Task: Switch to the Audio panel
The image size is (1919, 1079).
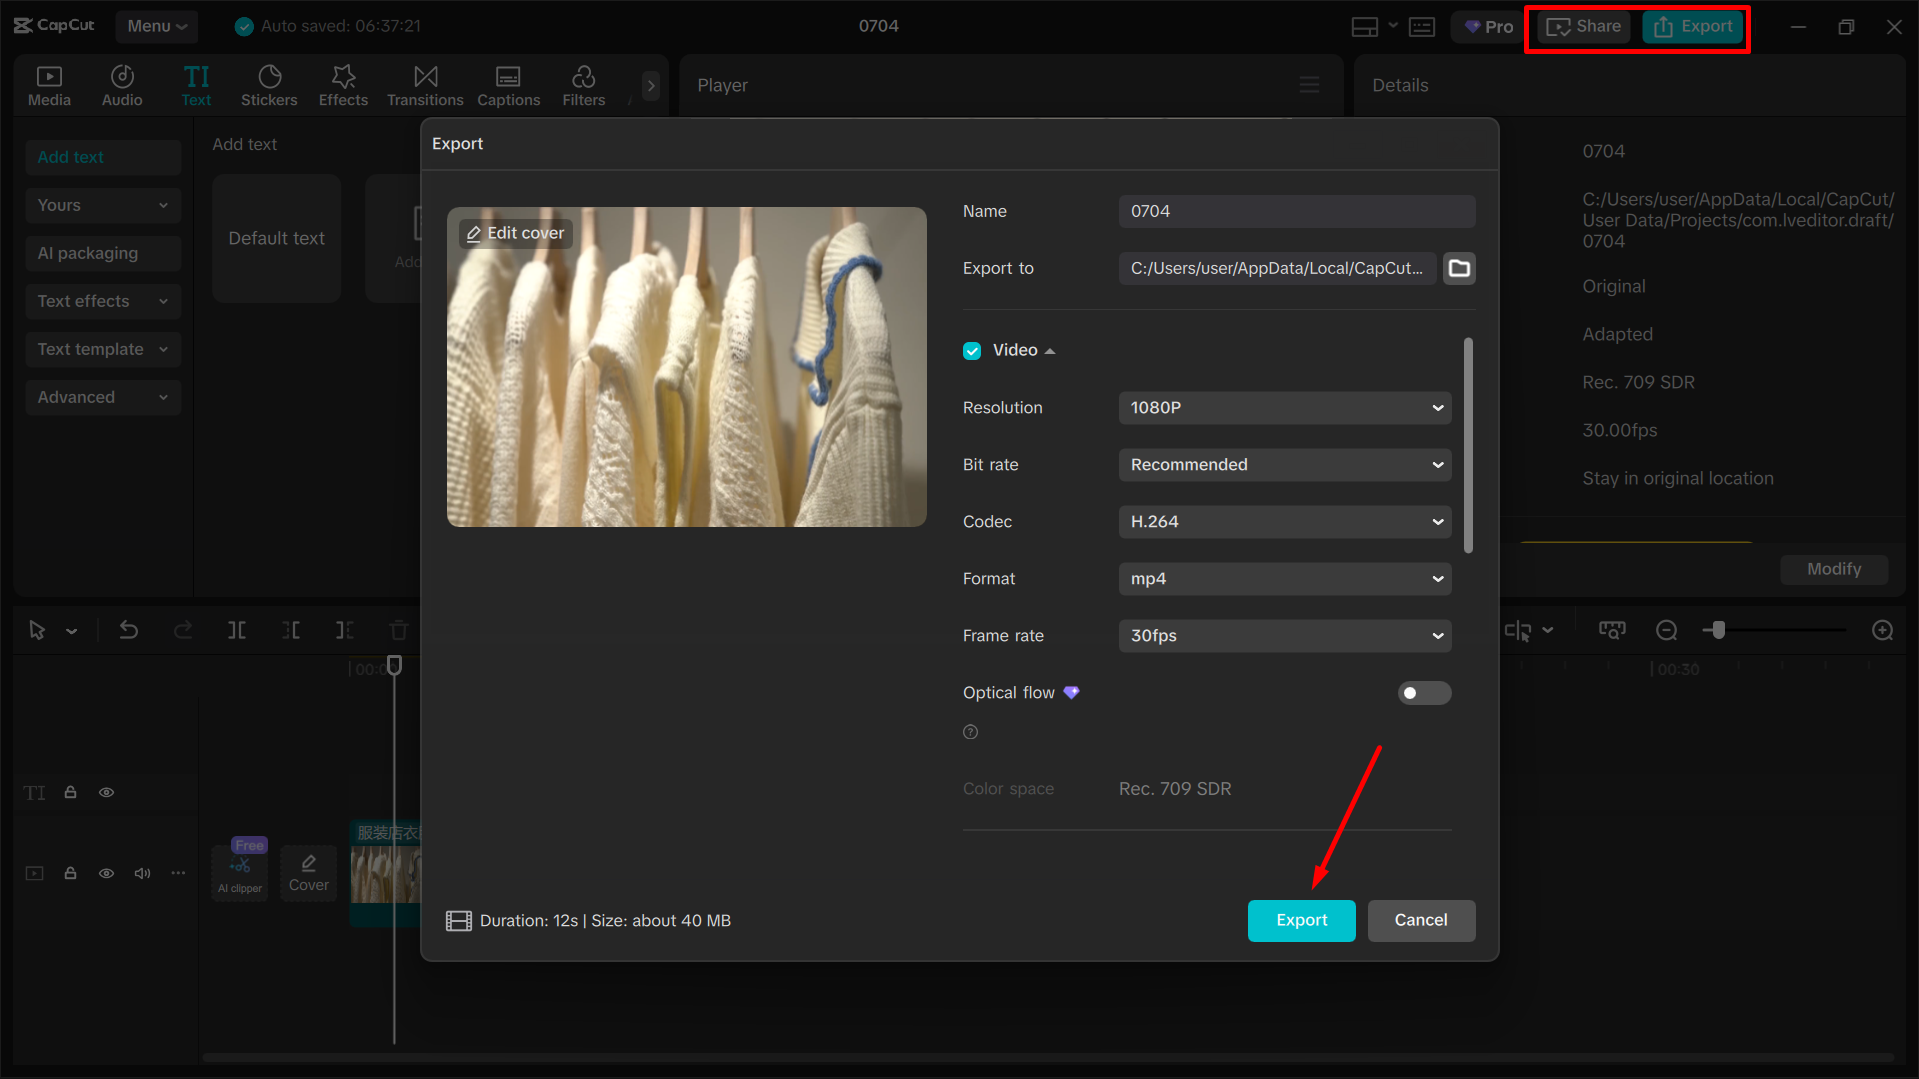Action: [x=121, y=85]
